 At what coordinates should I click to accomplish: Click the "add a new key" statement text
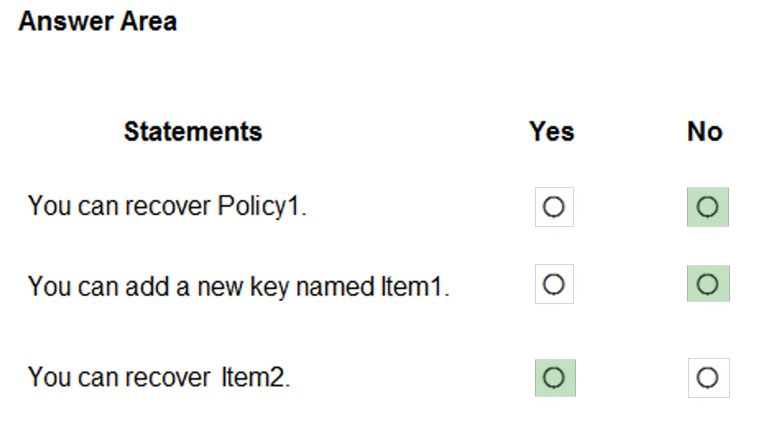[238, 287]
